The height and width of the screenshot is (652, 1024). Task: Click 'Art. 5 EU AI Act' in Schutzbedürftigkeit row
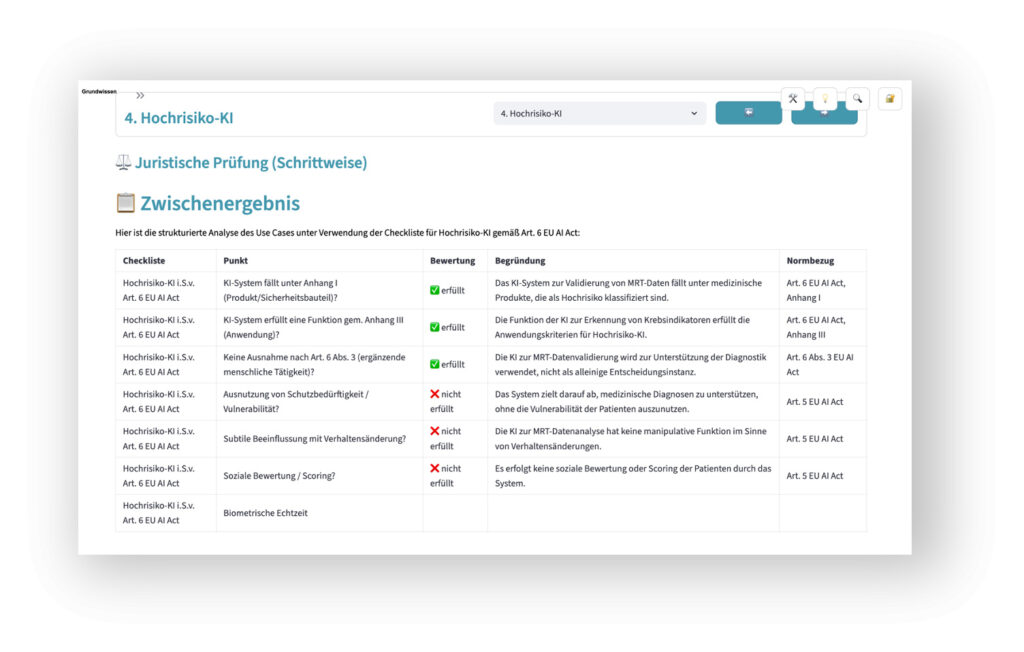tap(823, 402)
